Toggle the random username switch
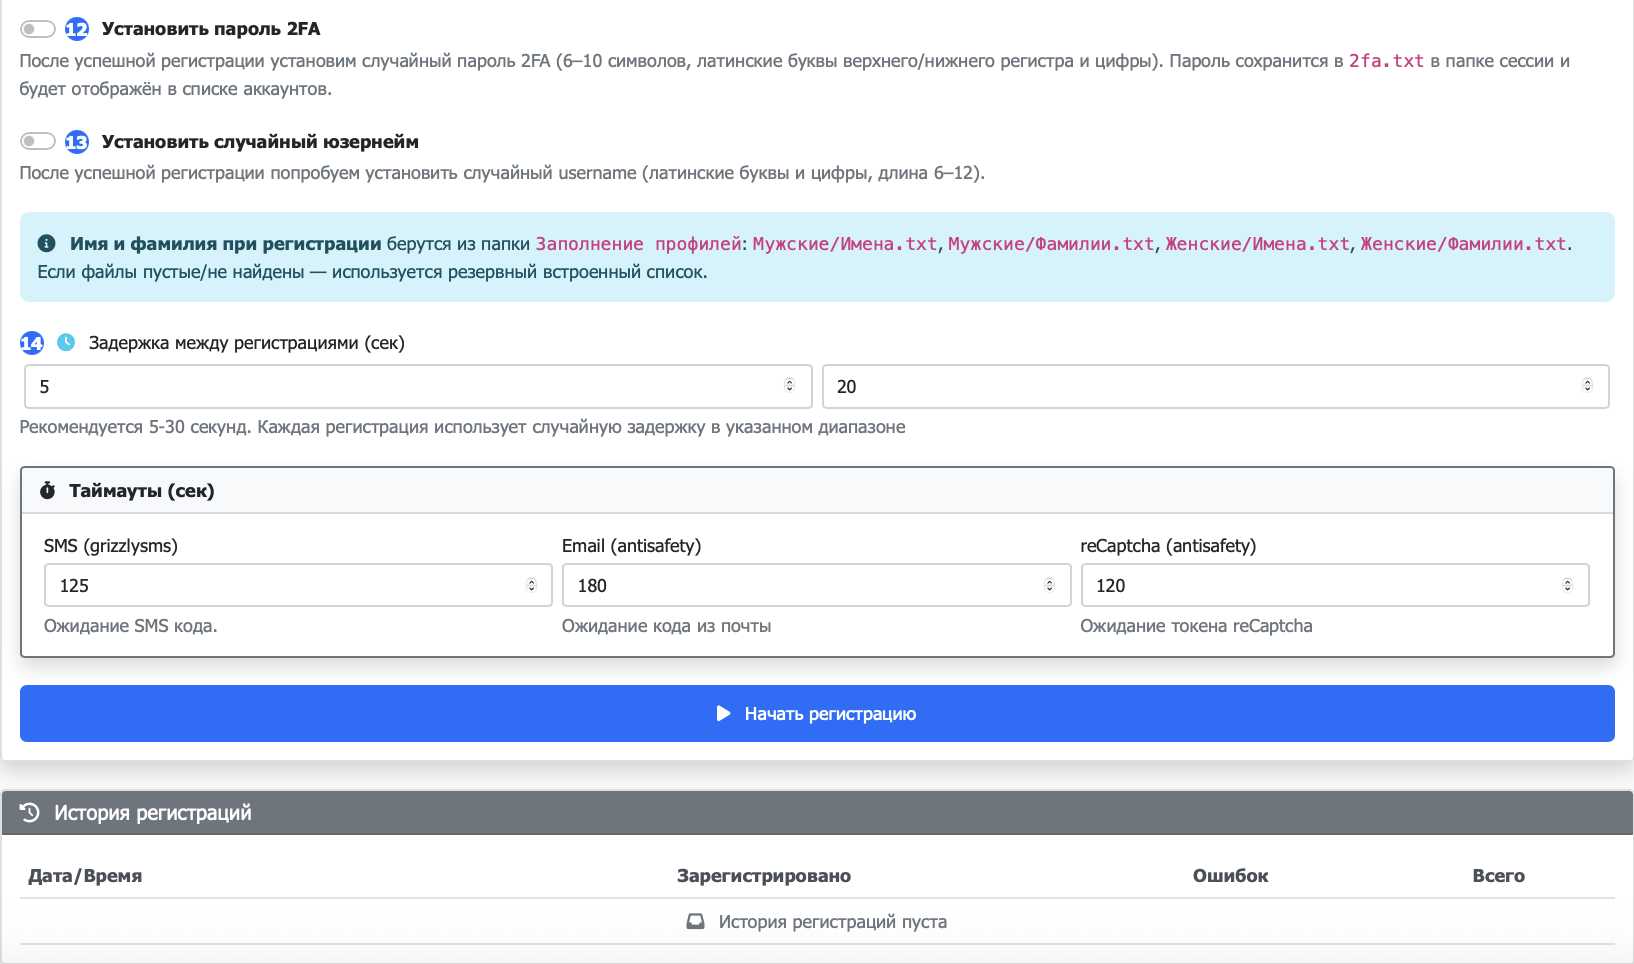The height and width of the screenshot is (964, 1634). pyautogui.click(x=37, y=141)
